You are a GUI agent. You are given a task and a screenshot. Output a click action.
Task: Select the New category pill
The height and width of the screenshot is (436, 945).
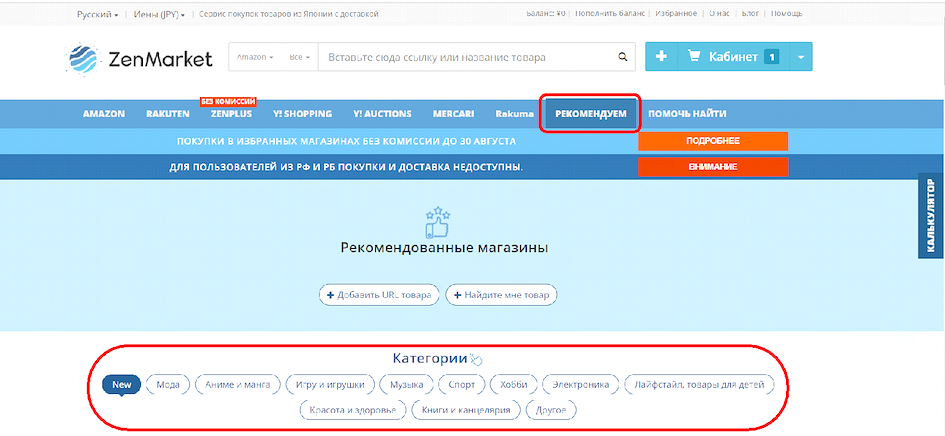click(122, 384)
